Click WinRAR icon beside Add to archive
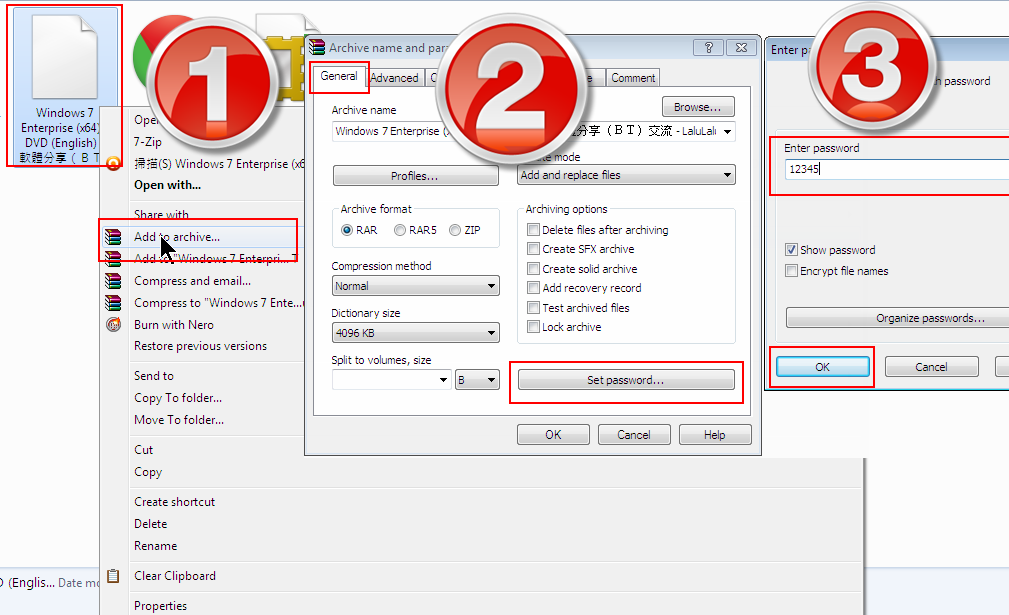 (113, 237)
